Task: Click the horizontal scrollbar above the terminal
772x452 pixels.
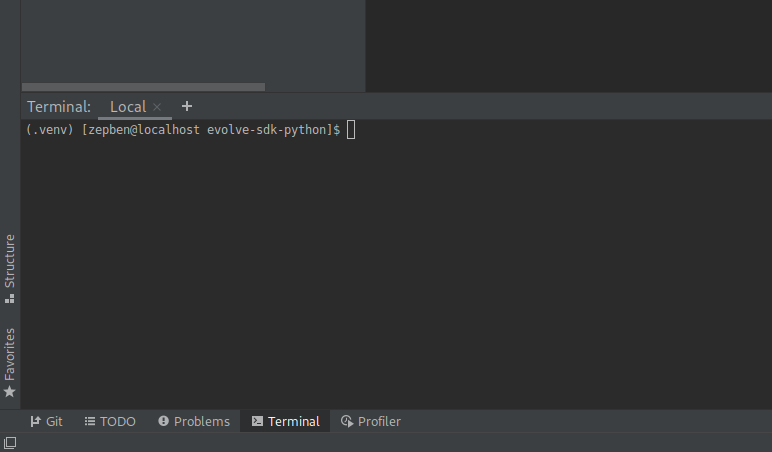Action: point(143,87)
